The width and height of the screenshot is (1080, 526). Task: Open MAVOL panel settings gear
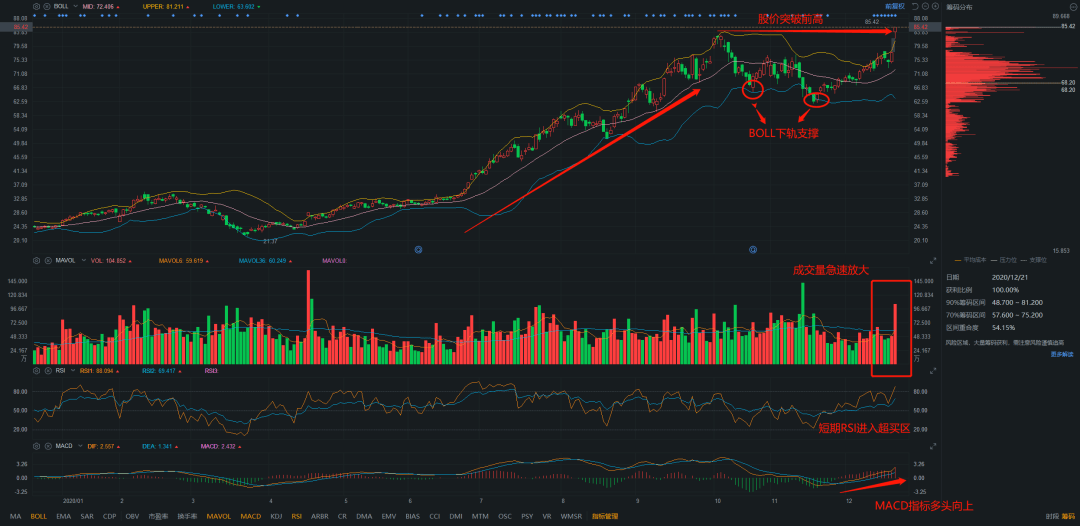(x=36, y=260)
